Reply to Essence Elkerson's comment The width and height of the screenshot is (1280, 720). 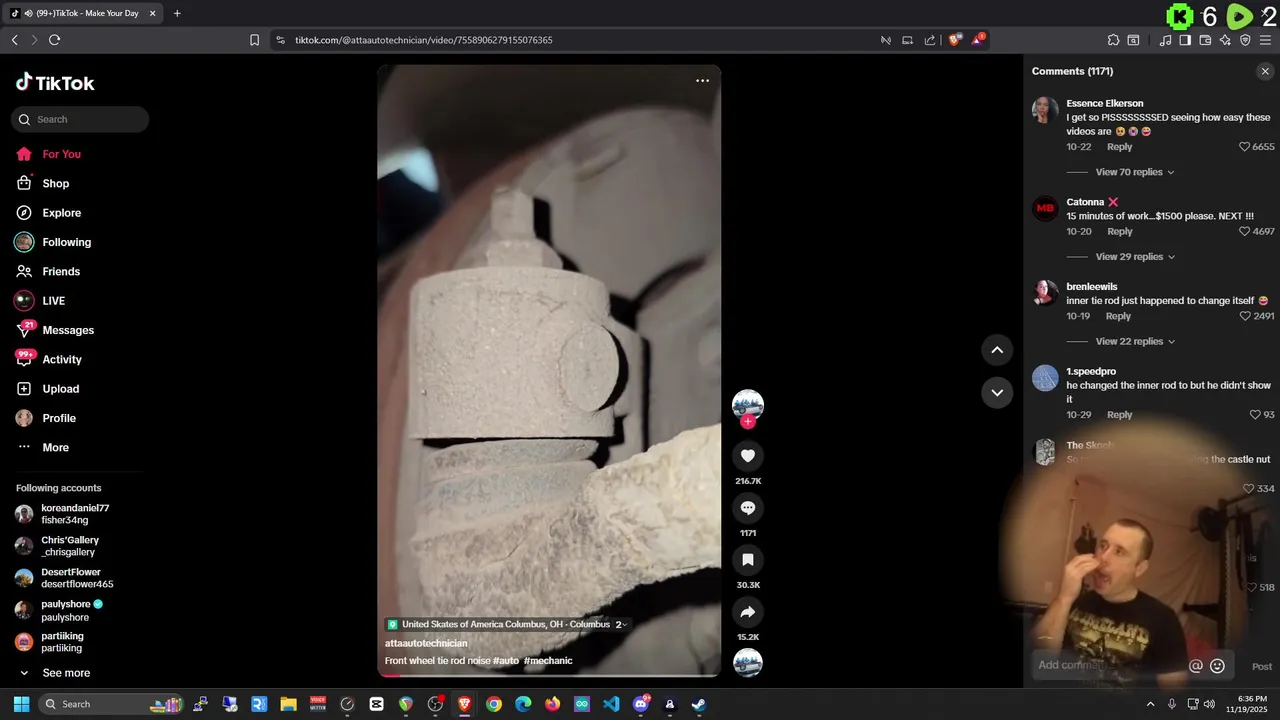(x=1119, y=147)
